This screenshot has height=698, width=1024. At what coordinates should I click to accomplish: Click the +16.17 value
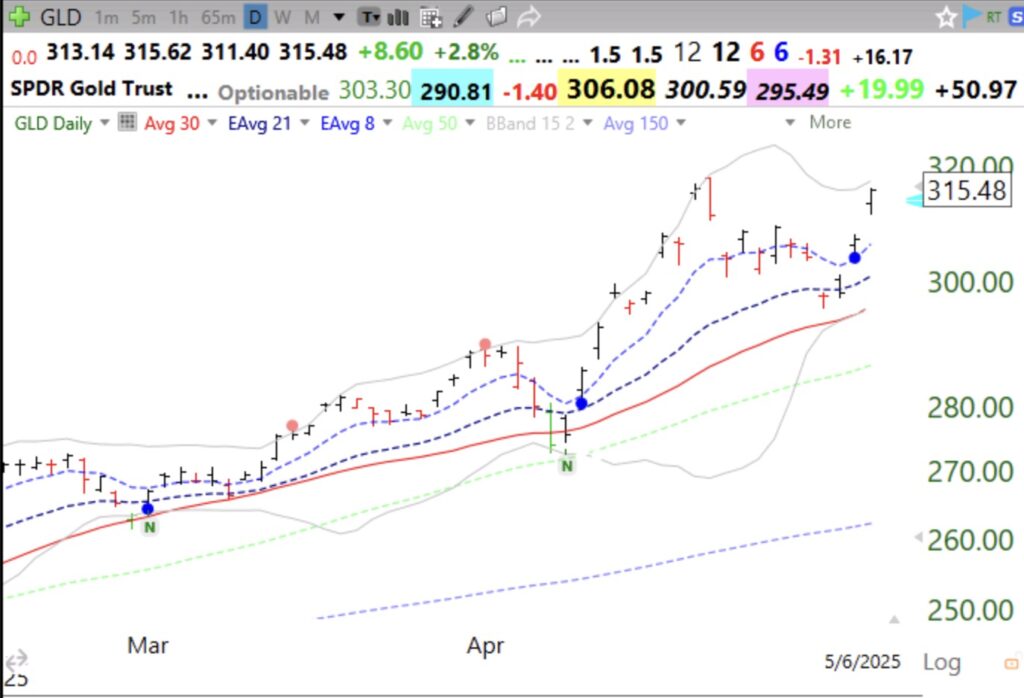click(882, 57)
